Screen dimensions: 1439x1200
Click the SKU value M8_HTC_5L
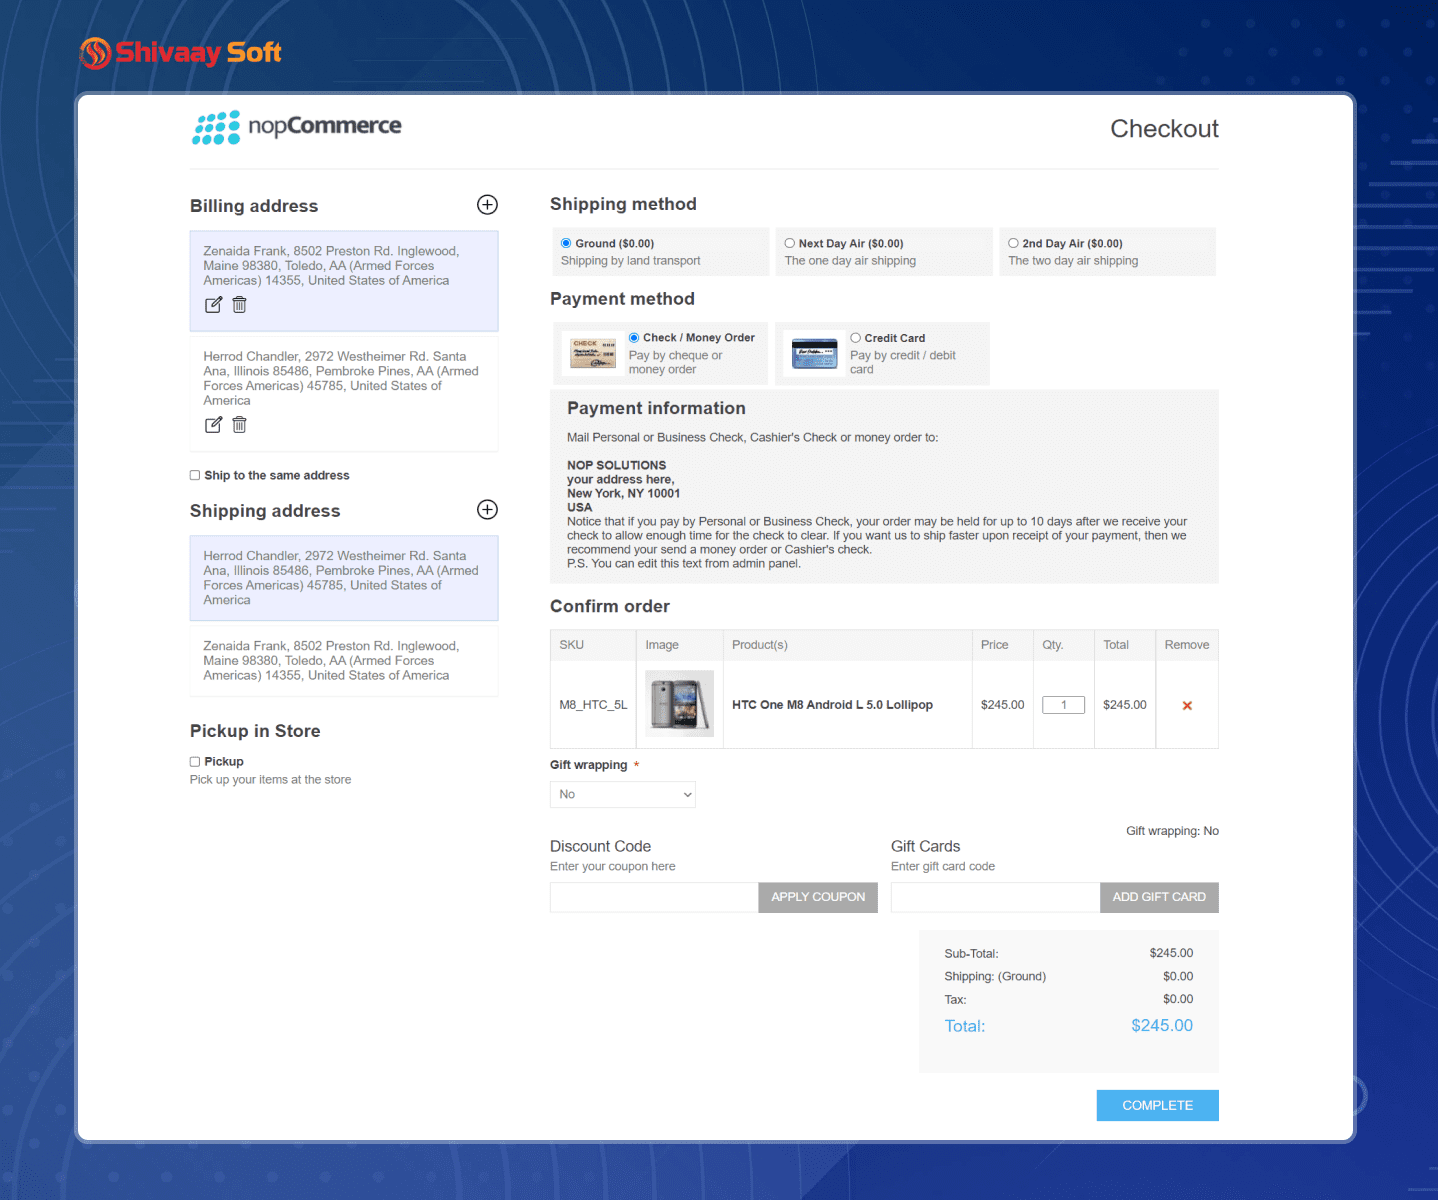[x=593, y=705]
